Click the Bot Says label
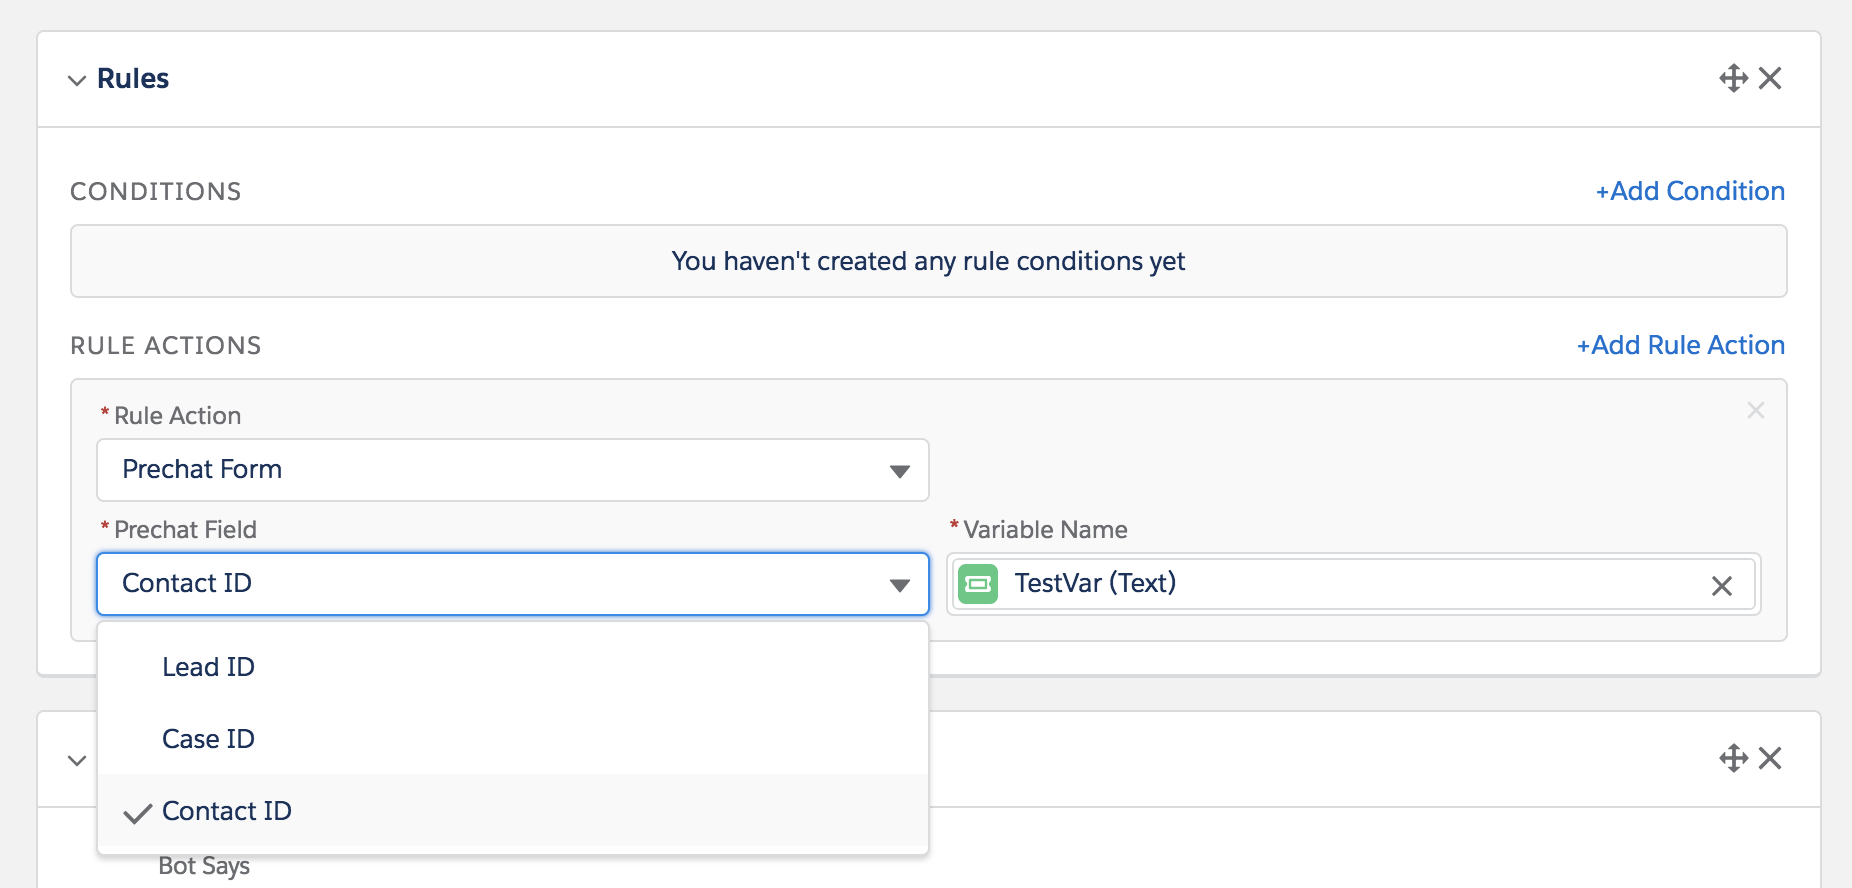Viewport: 1852px width, 888px height. pyautogui.click(x=204, y=866)
